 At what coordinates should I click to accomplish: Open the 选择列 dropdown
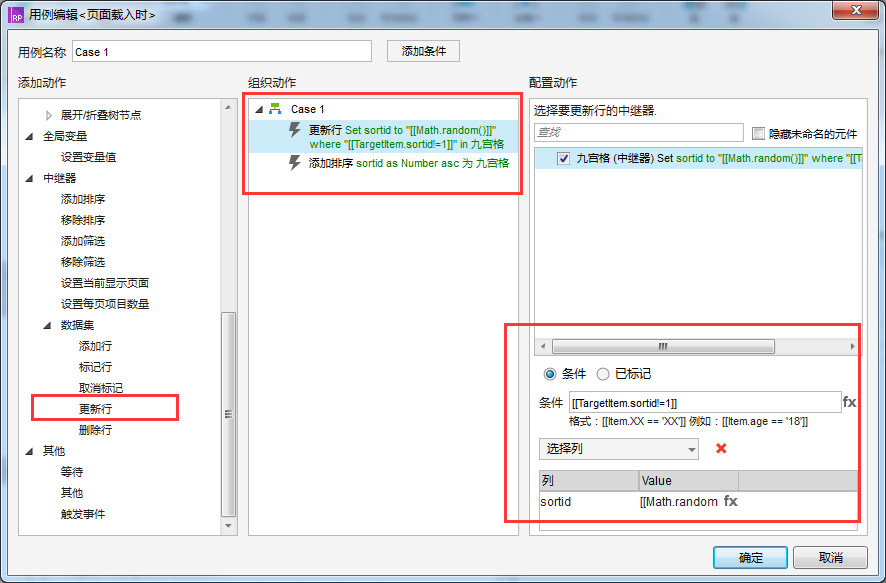point(619,449)
